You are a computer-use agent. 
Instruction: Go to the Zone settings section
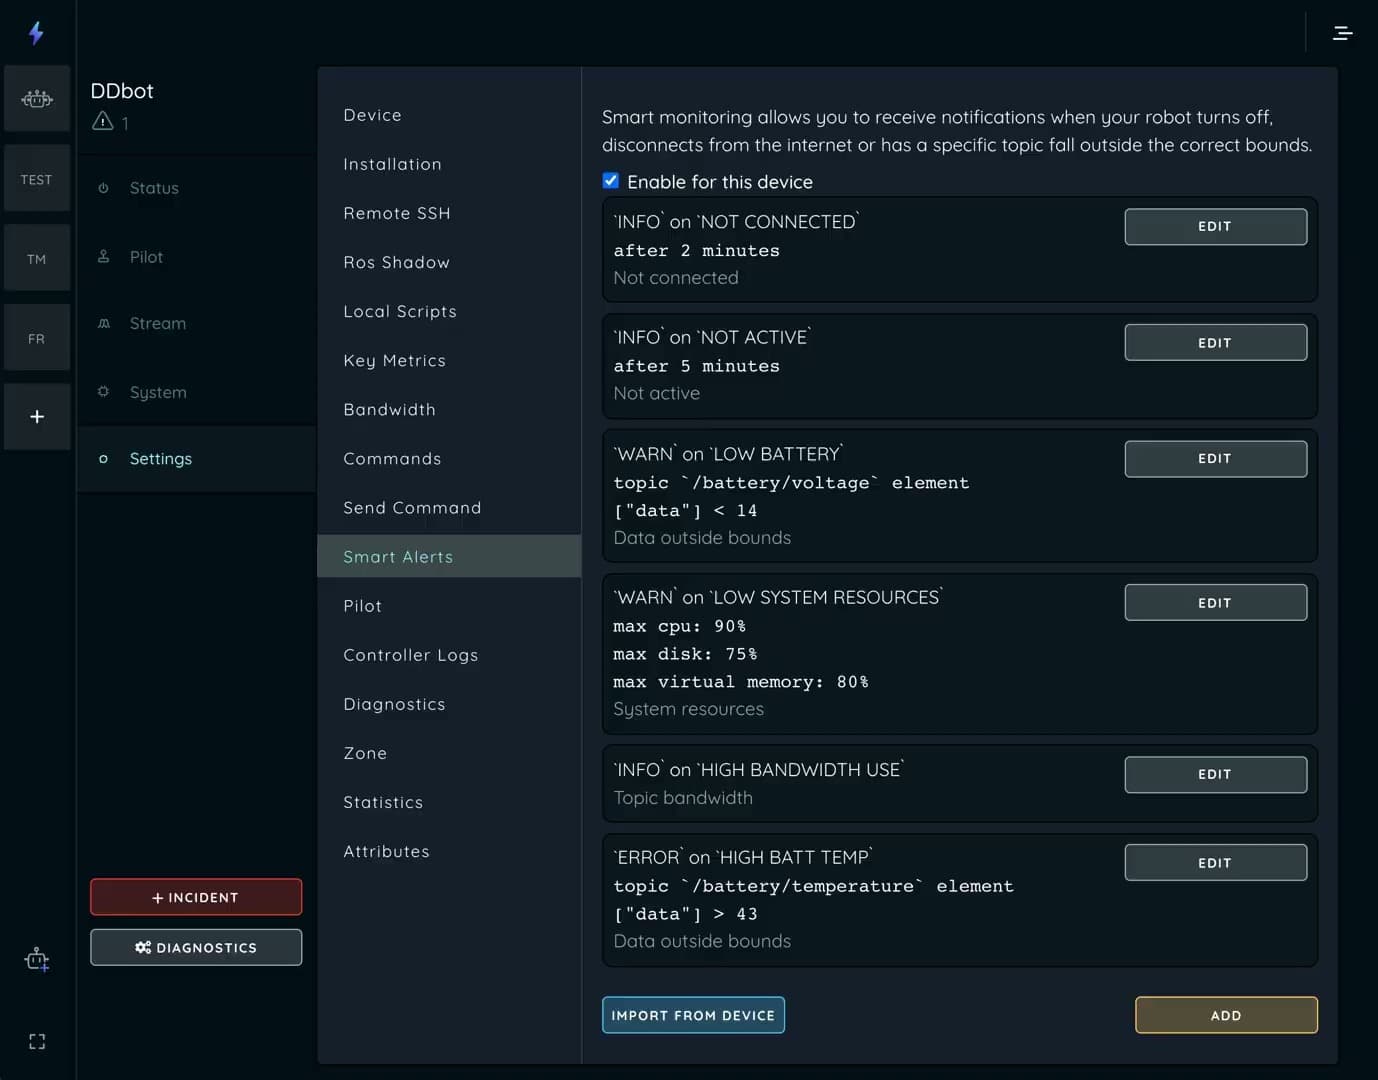pyautogui.click(x=449, y=752)
